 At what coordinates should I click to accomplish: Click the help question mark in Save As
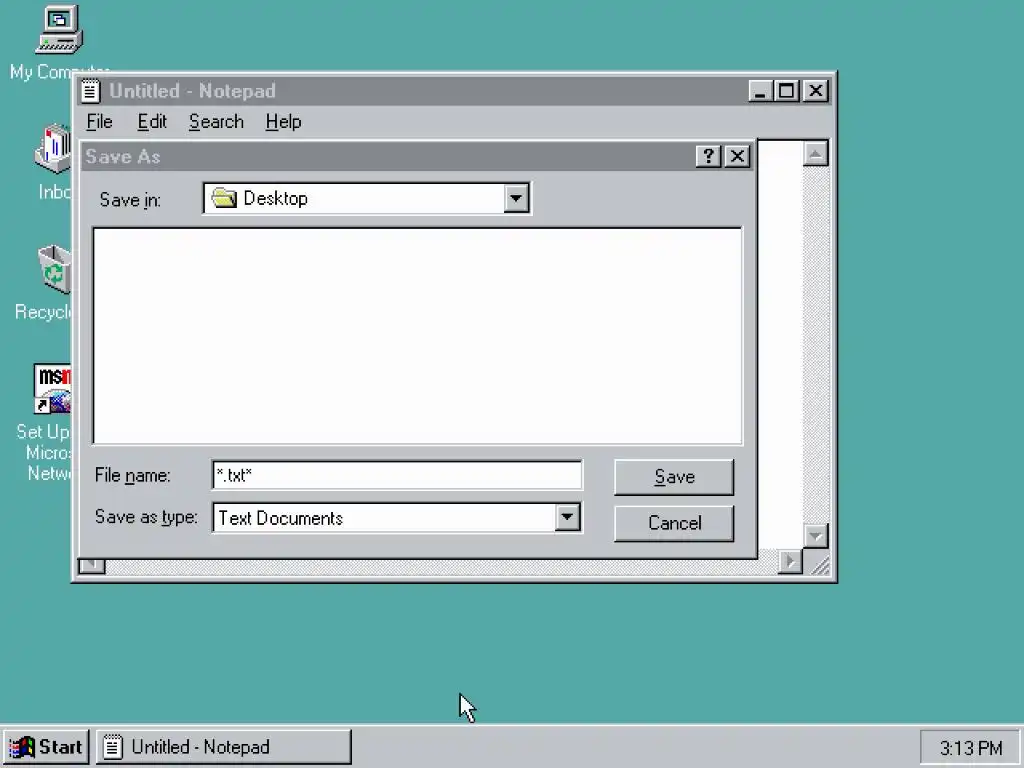pos(708,157)
